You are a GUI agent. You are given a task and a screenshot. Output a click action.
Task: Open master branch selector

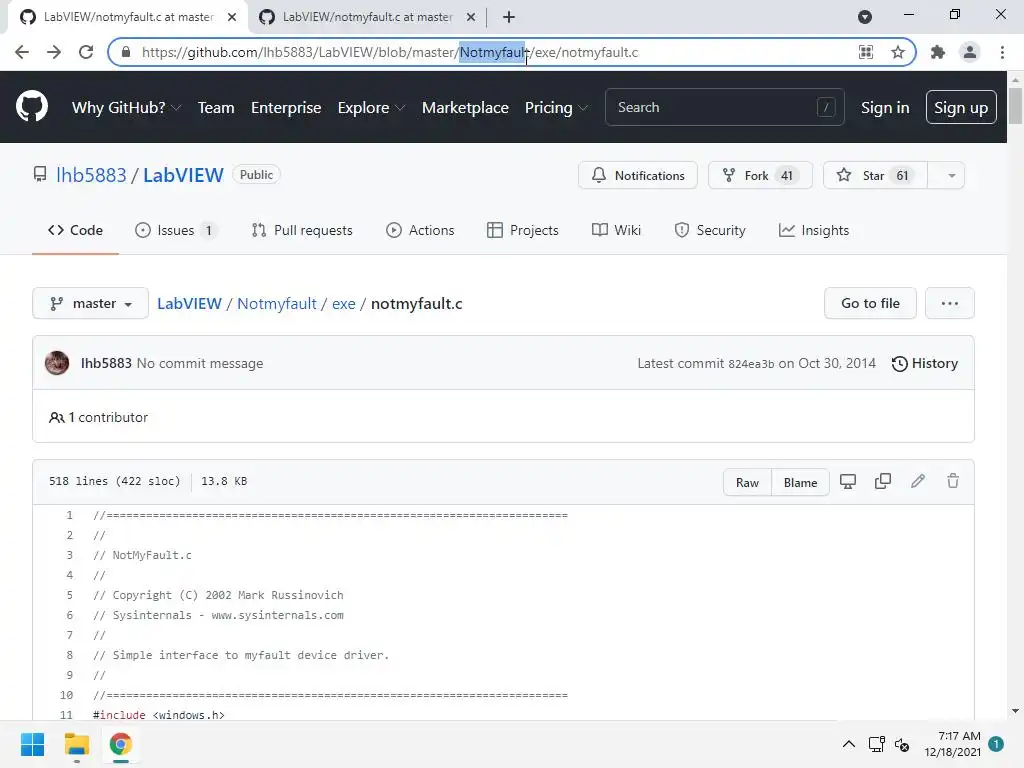coord(90,304)
